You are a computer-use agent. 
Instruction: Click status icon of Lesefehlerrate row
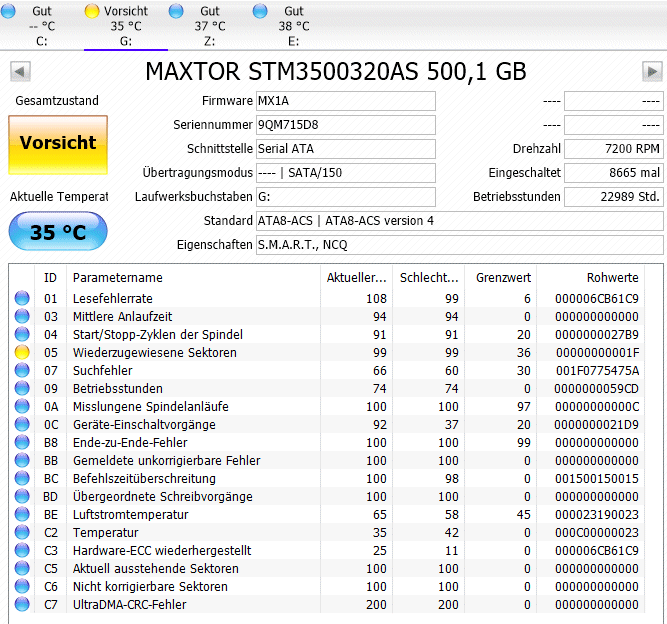tap(22, 298)
